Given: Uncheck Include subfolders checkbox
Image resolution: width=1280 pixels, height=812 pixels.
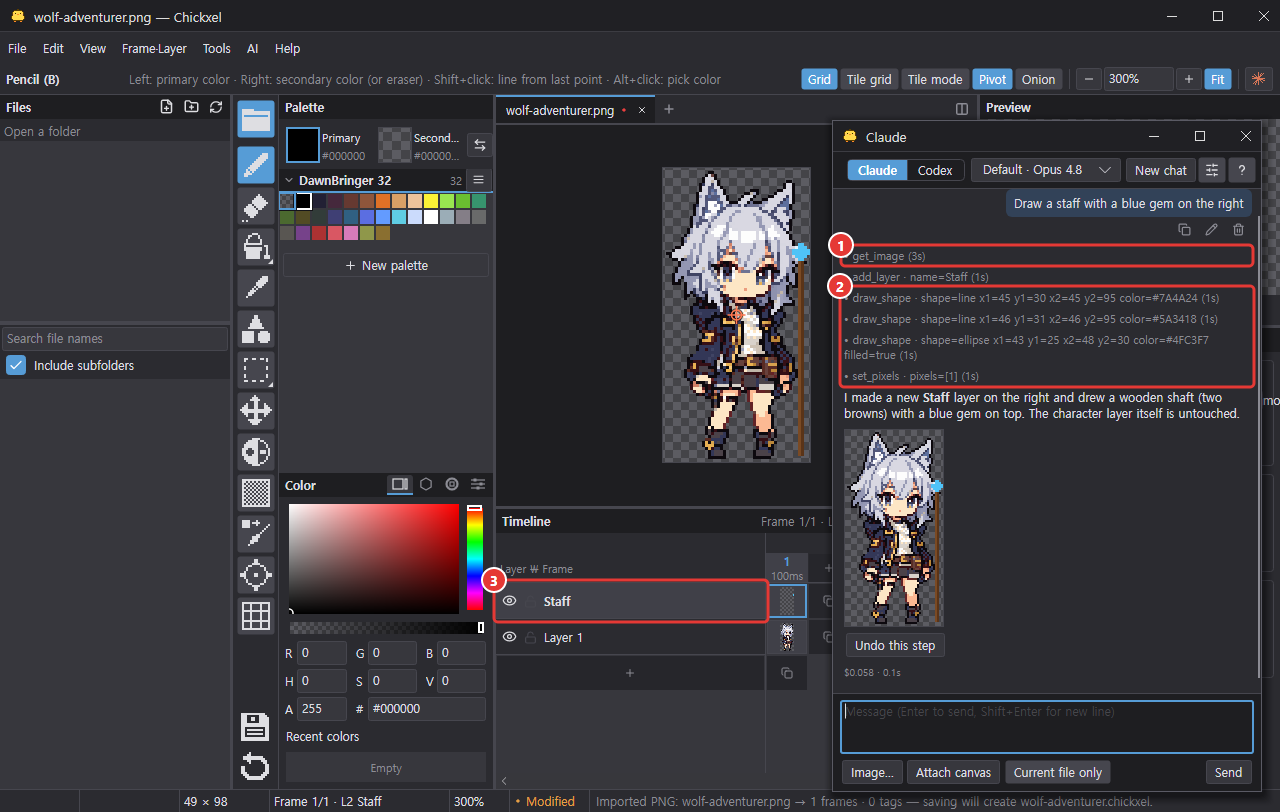Looking at the screenshot, I should click(16, 365).
